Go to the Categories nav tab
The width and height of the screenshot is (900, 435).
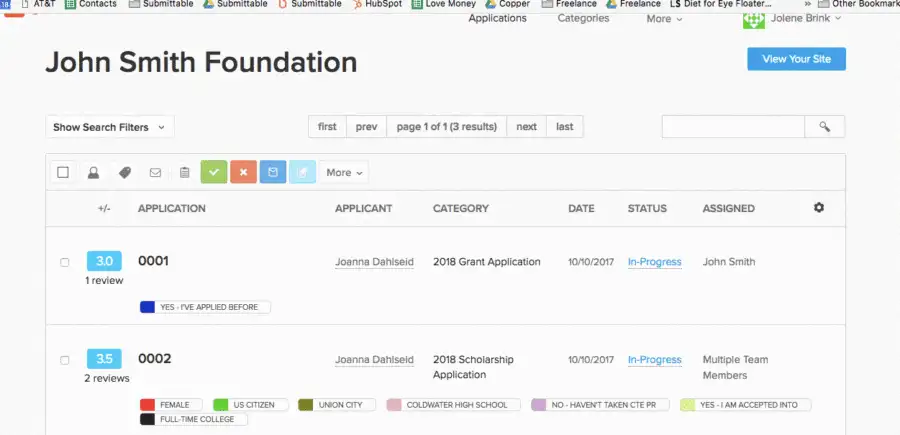583,18
